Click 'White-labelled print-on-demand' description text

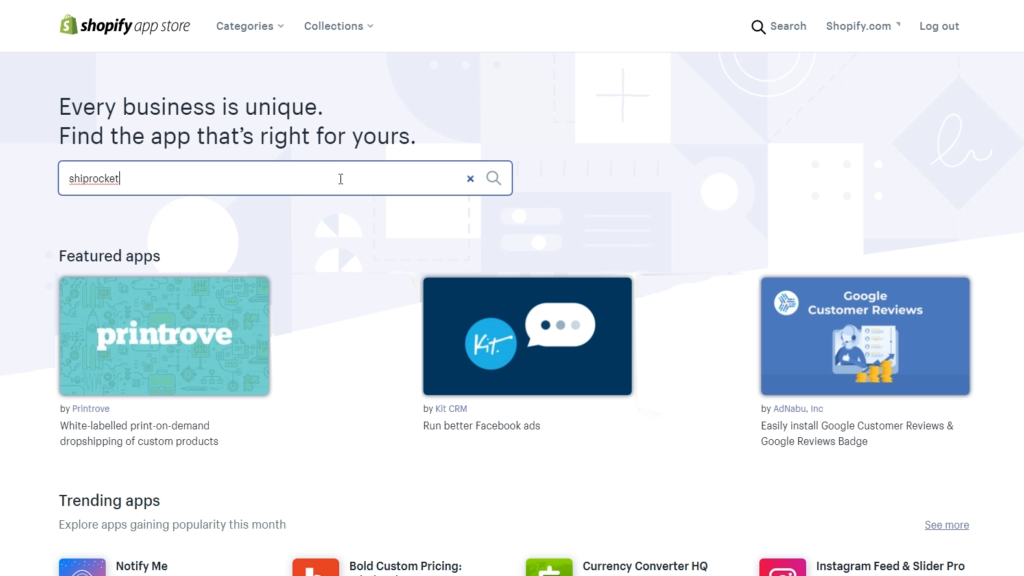pyautogui.click(x=139, y=434)
